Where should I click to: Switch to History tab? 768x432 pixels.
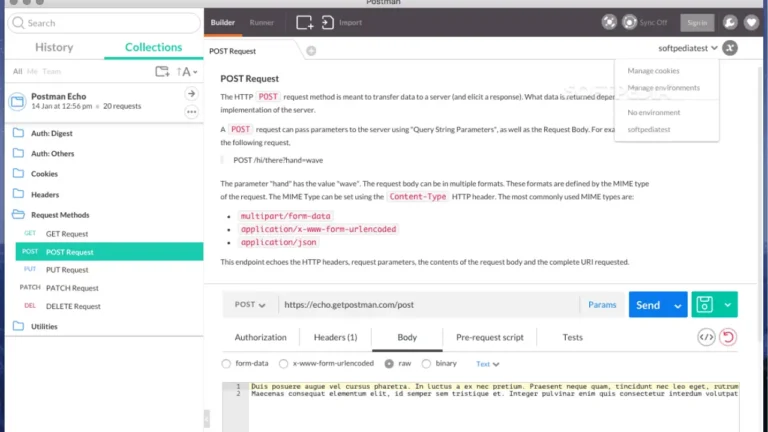[x=54, y=48]
